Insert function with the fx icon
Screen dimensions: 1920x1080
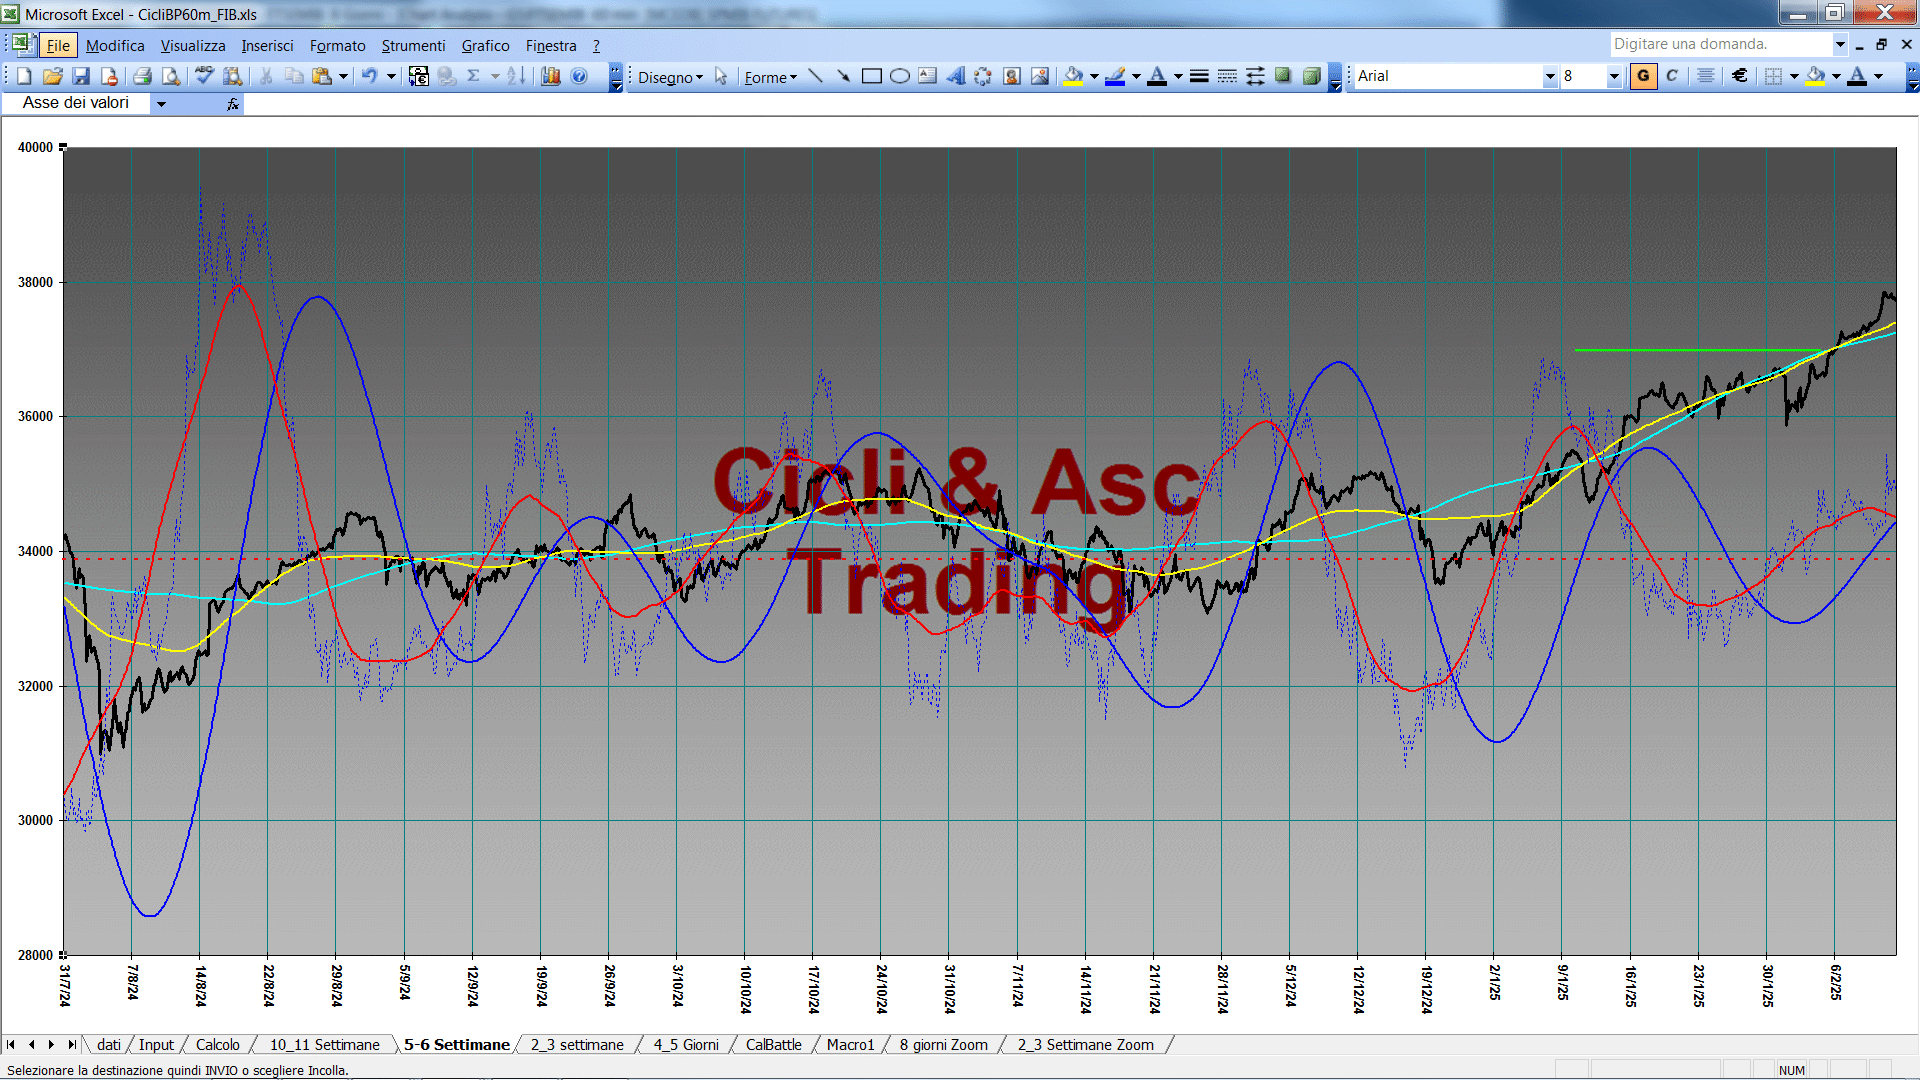pos(232,104)
